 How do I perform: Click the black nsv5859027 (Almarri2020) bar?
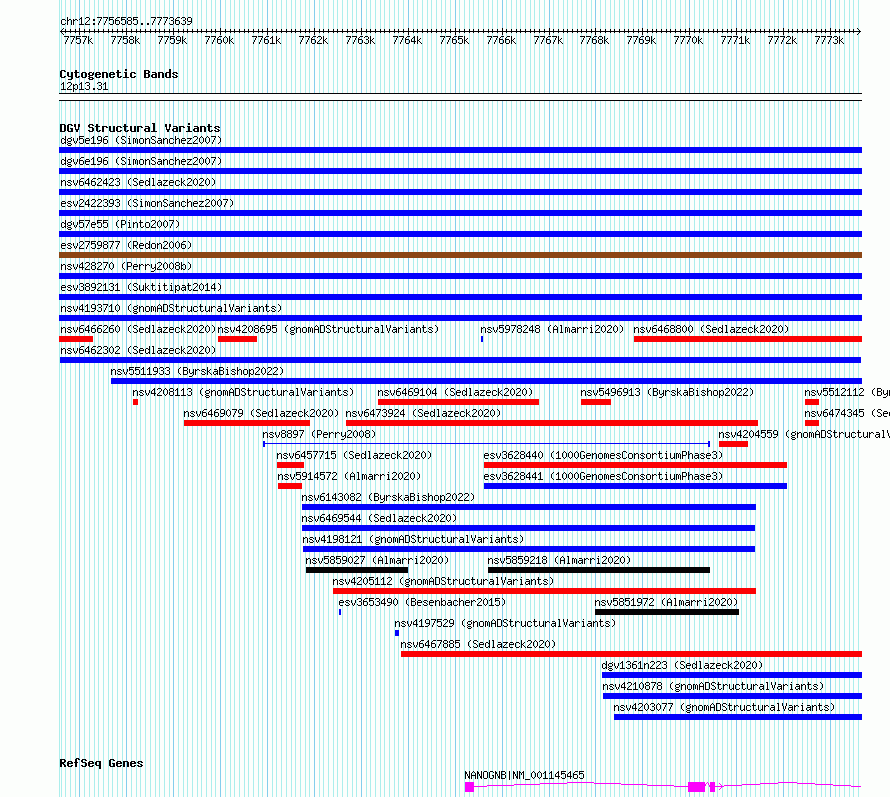coord(357,570)
